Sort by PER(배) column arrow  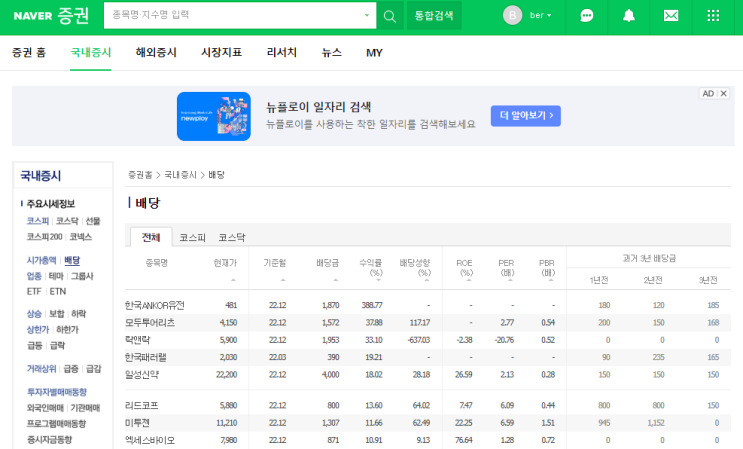pos(510,280)
